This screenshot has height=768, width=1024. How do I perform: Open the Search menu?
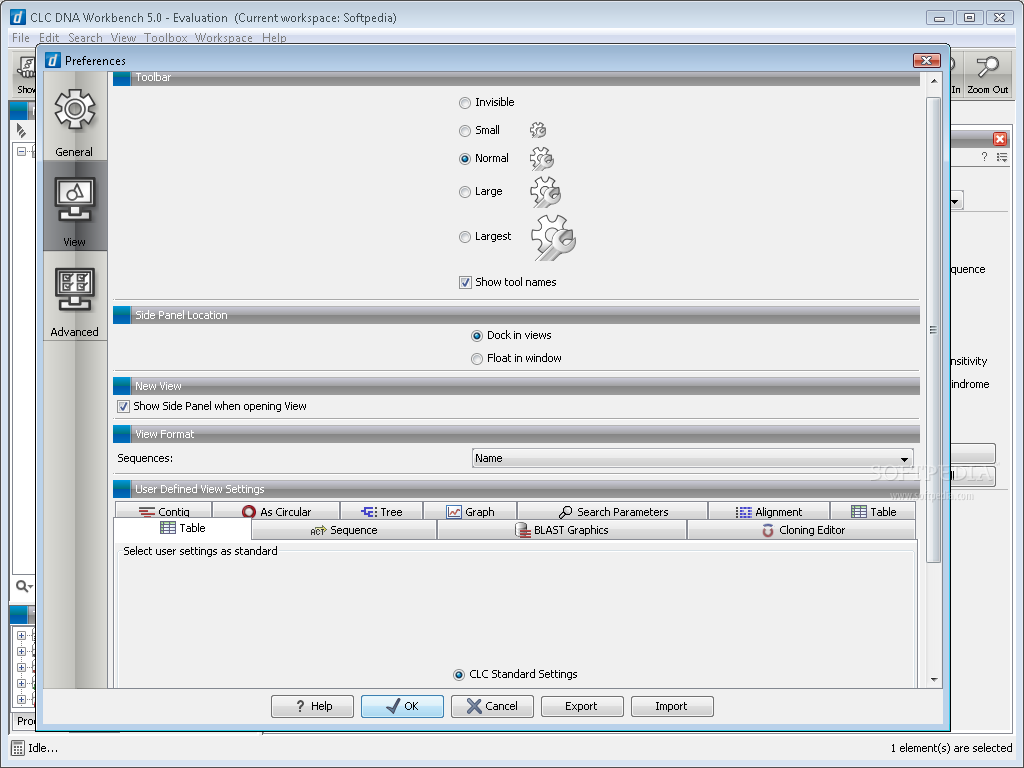pyautogui.click(x=86, y=38)
